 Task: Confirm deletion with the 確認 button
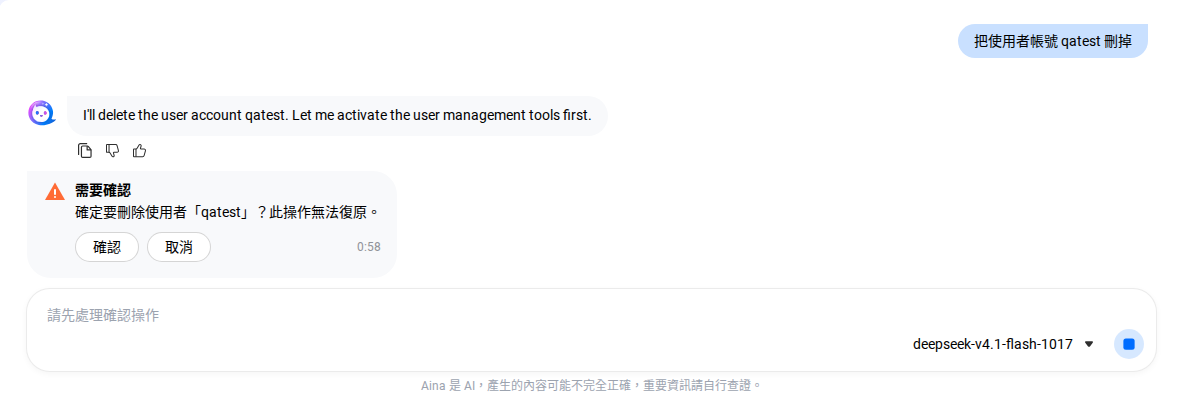(x=107, y=247)
